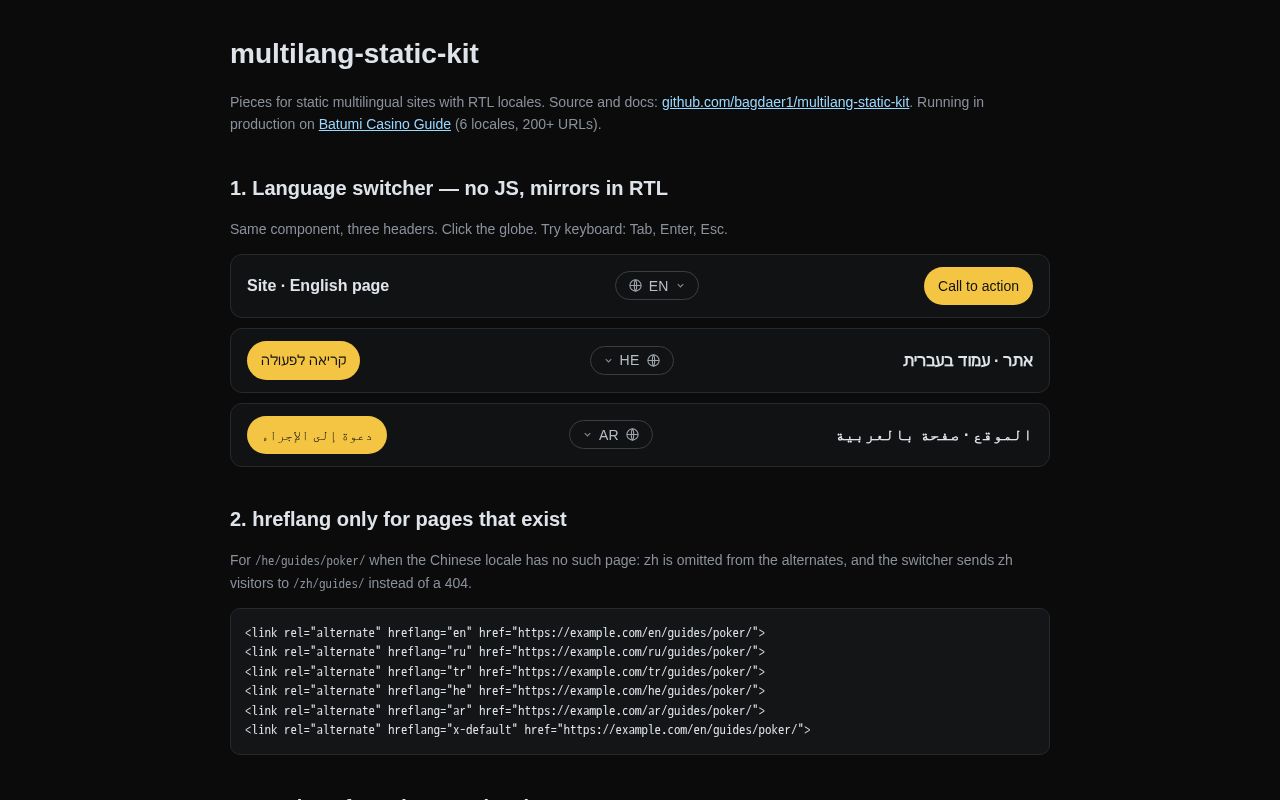Click the Arabic site title text

(934, 435)
